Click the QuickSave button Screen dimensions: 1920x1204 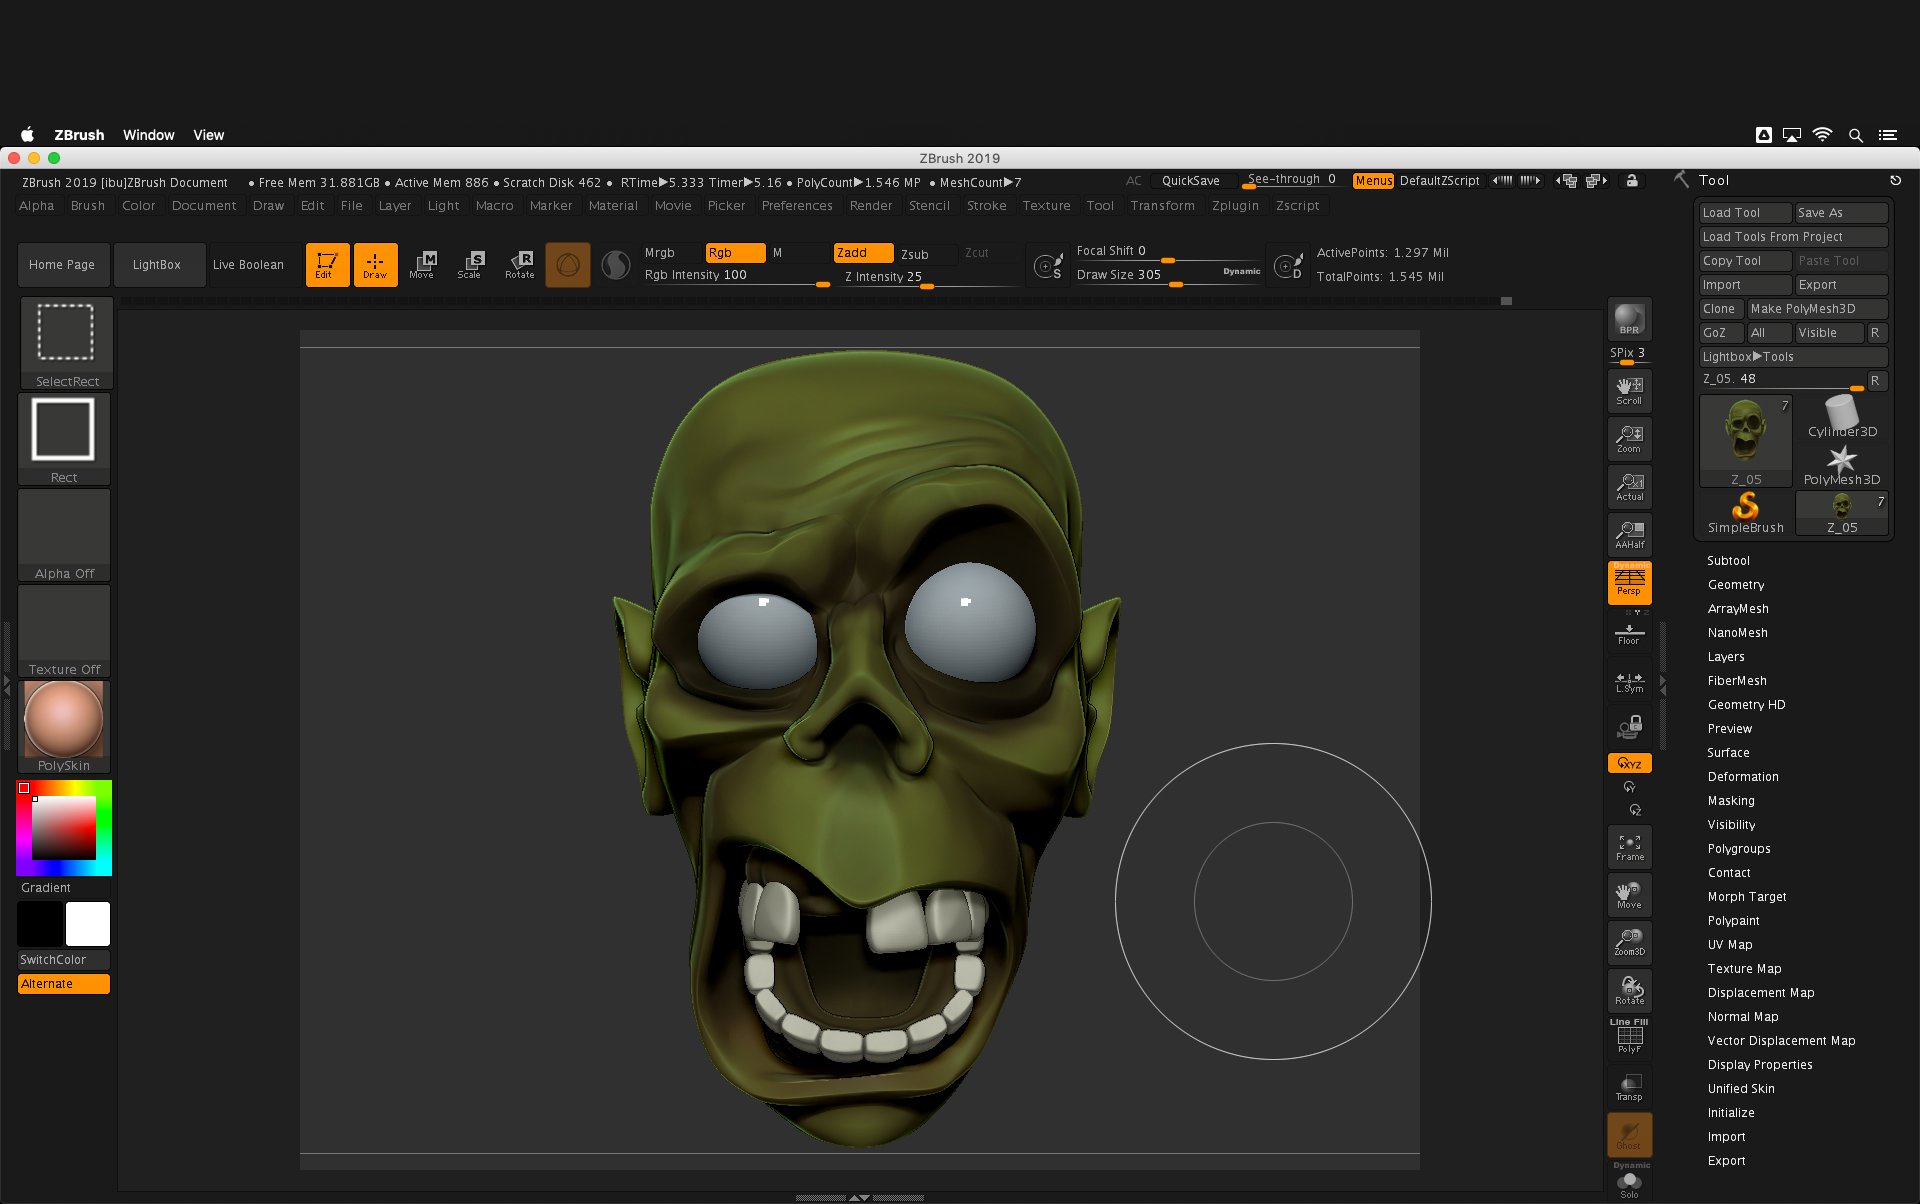pyautogui.click(x=1190, y=181)
